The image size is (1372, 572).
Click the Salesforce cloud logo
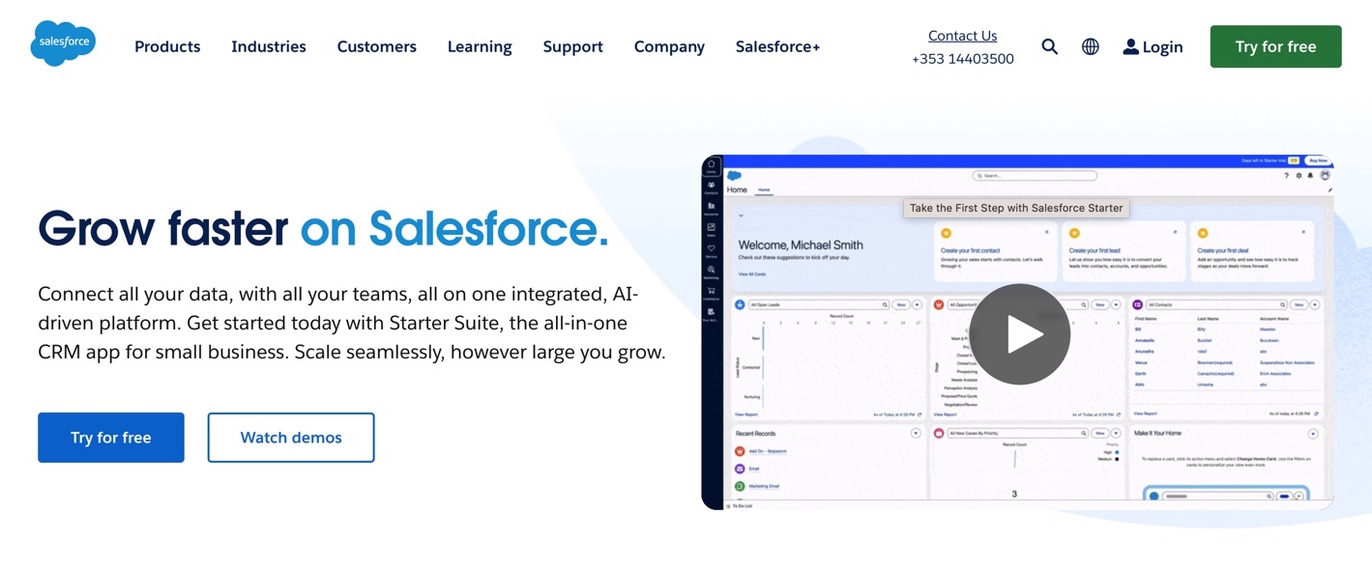click(62, 44)
